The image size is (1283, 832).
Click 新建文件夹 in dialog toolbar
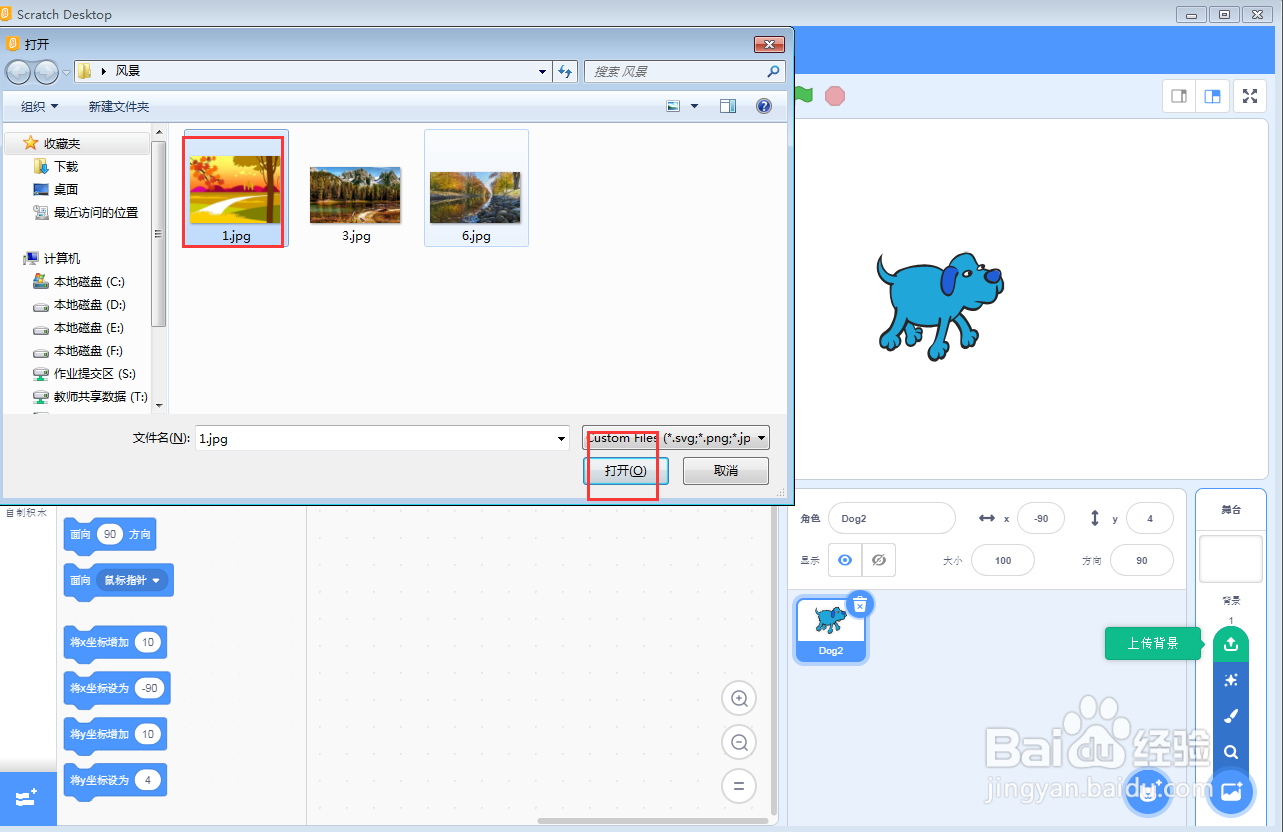[x=119, y=106]
